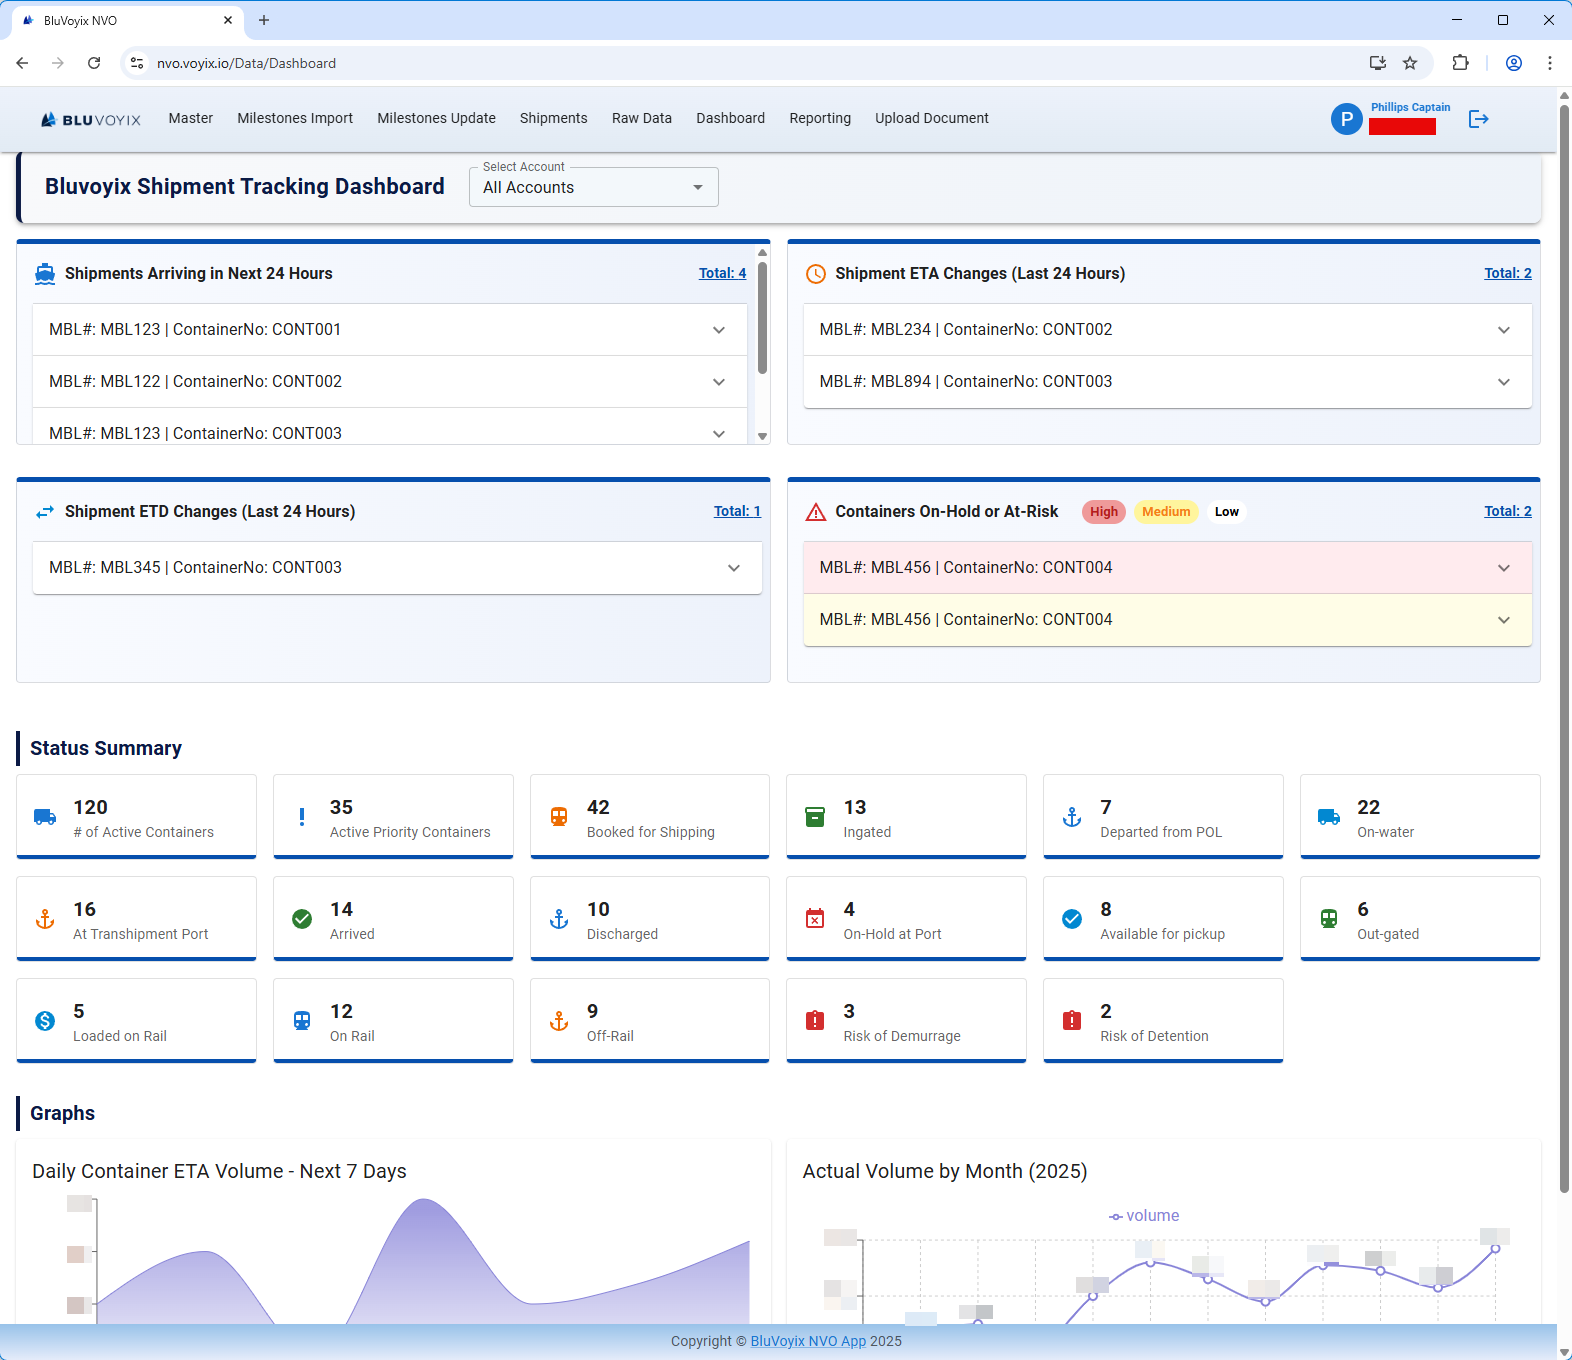Click the truck icon on Active Containers card
Viewport: 1572px width, 1360px height.
click(45, 817)
